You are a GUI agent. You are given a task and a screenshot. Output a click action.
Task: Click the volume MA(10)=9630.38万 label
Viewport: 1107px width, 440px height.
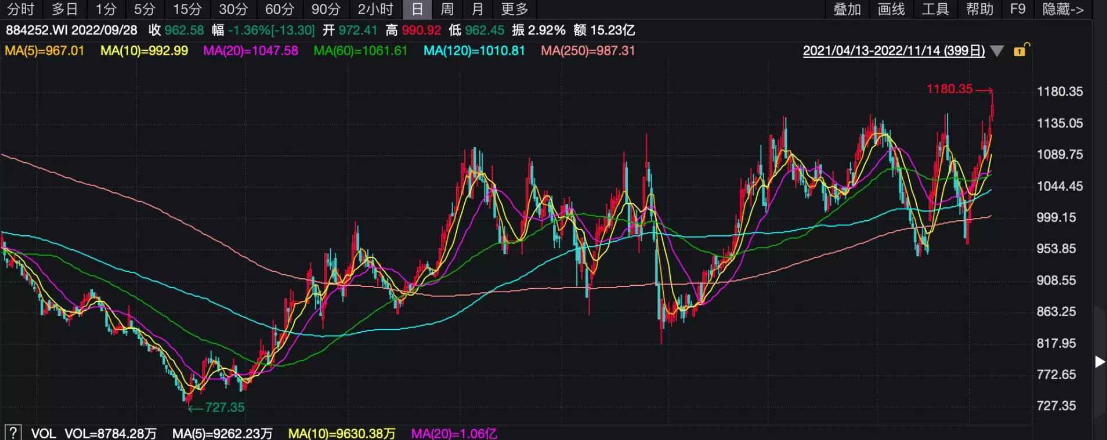click(343, 433)
